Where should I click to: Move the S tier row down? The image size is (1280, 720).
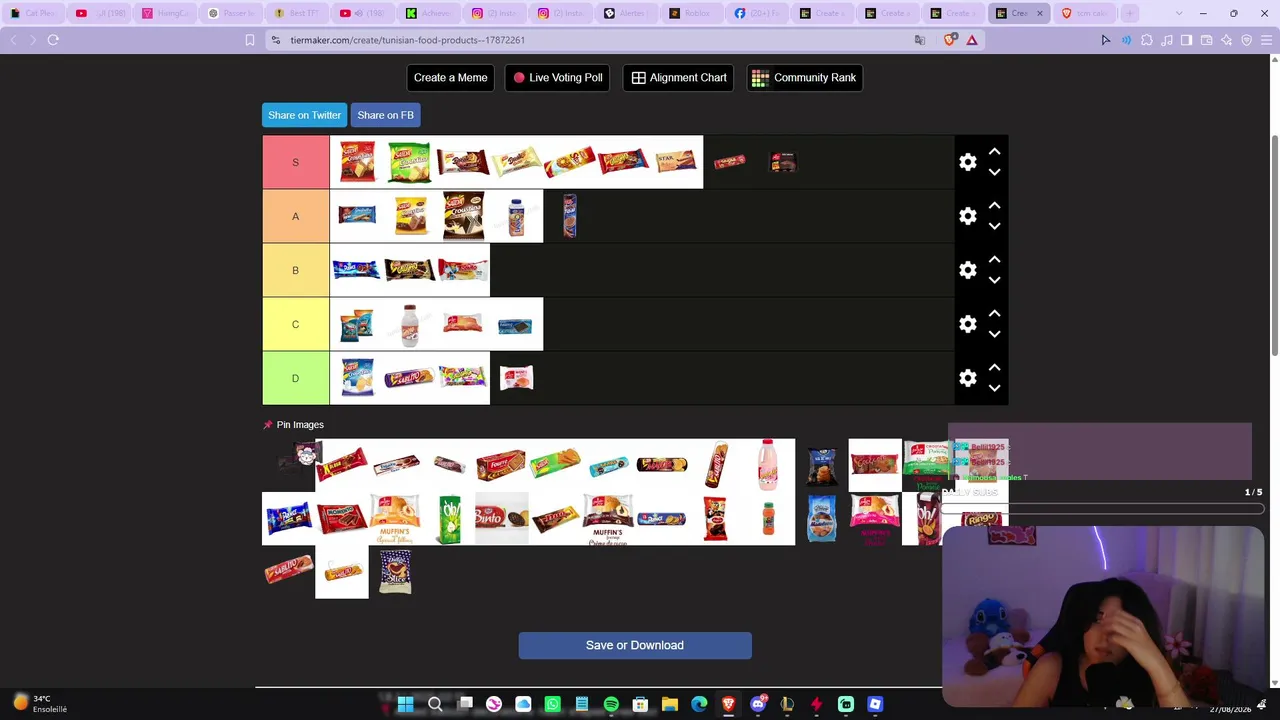[x=994, y=172]
